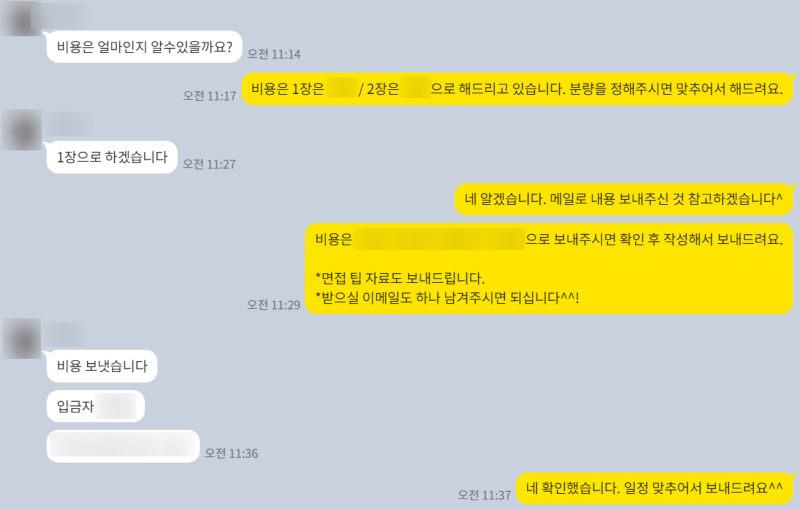Viewport: 800px width, 510px height.
Task: Click the blurred white bubble below 입금자
Action: (x=123, y=446)
